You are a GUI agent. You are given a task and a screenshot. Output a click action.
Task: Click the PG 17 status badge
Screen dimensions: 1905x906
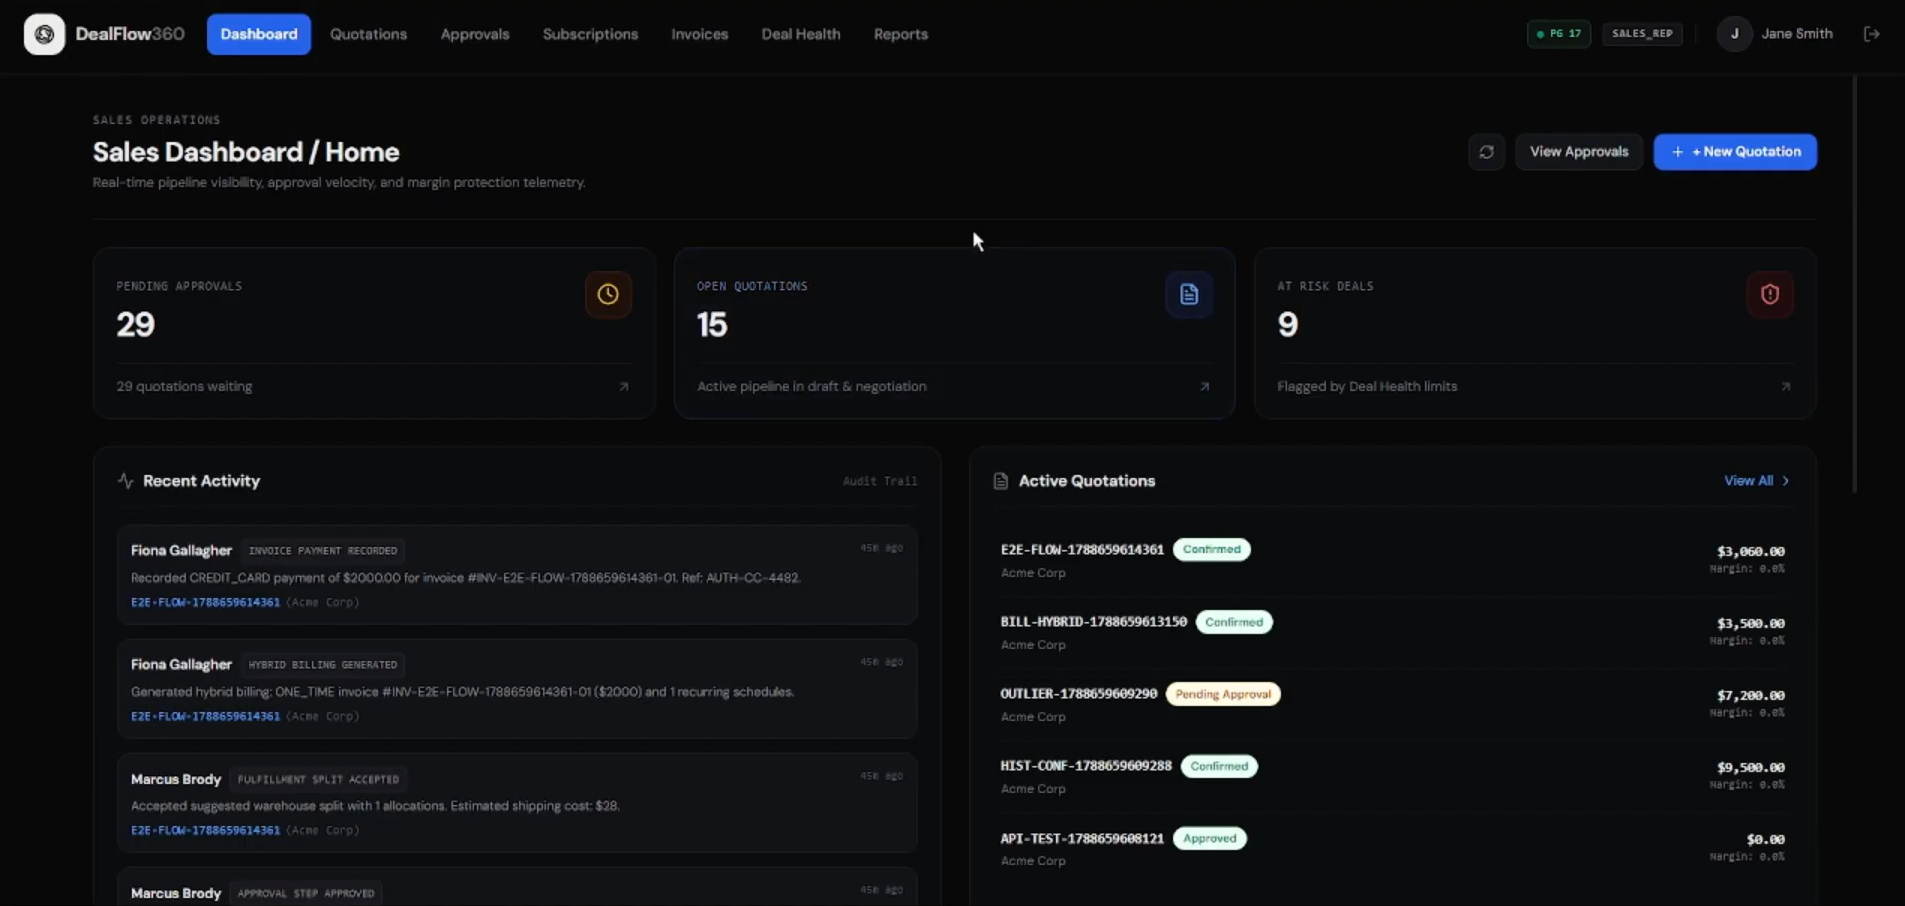point(1559,33)
